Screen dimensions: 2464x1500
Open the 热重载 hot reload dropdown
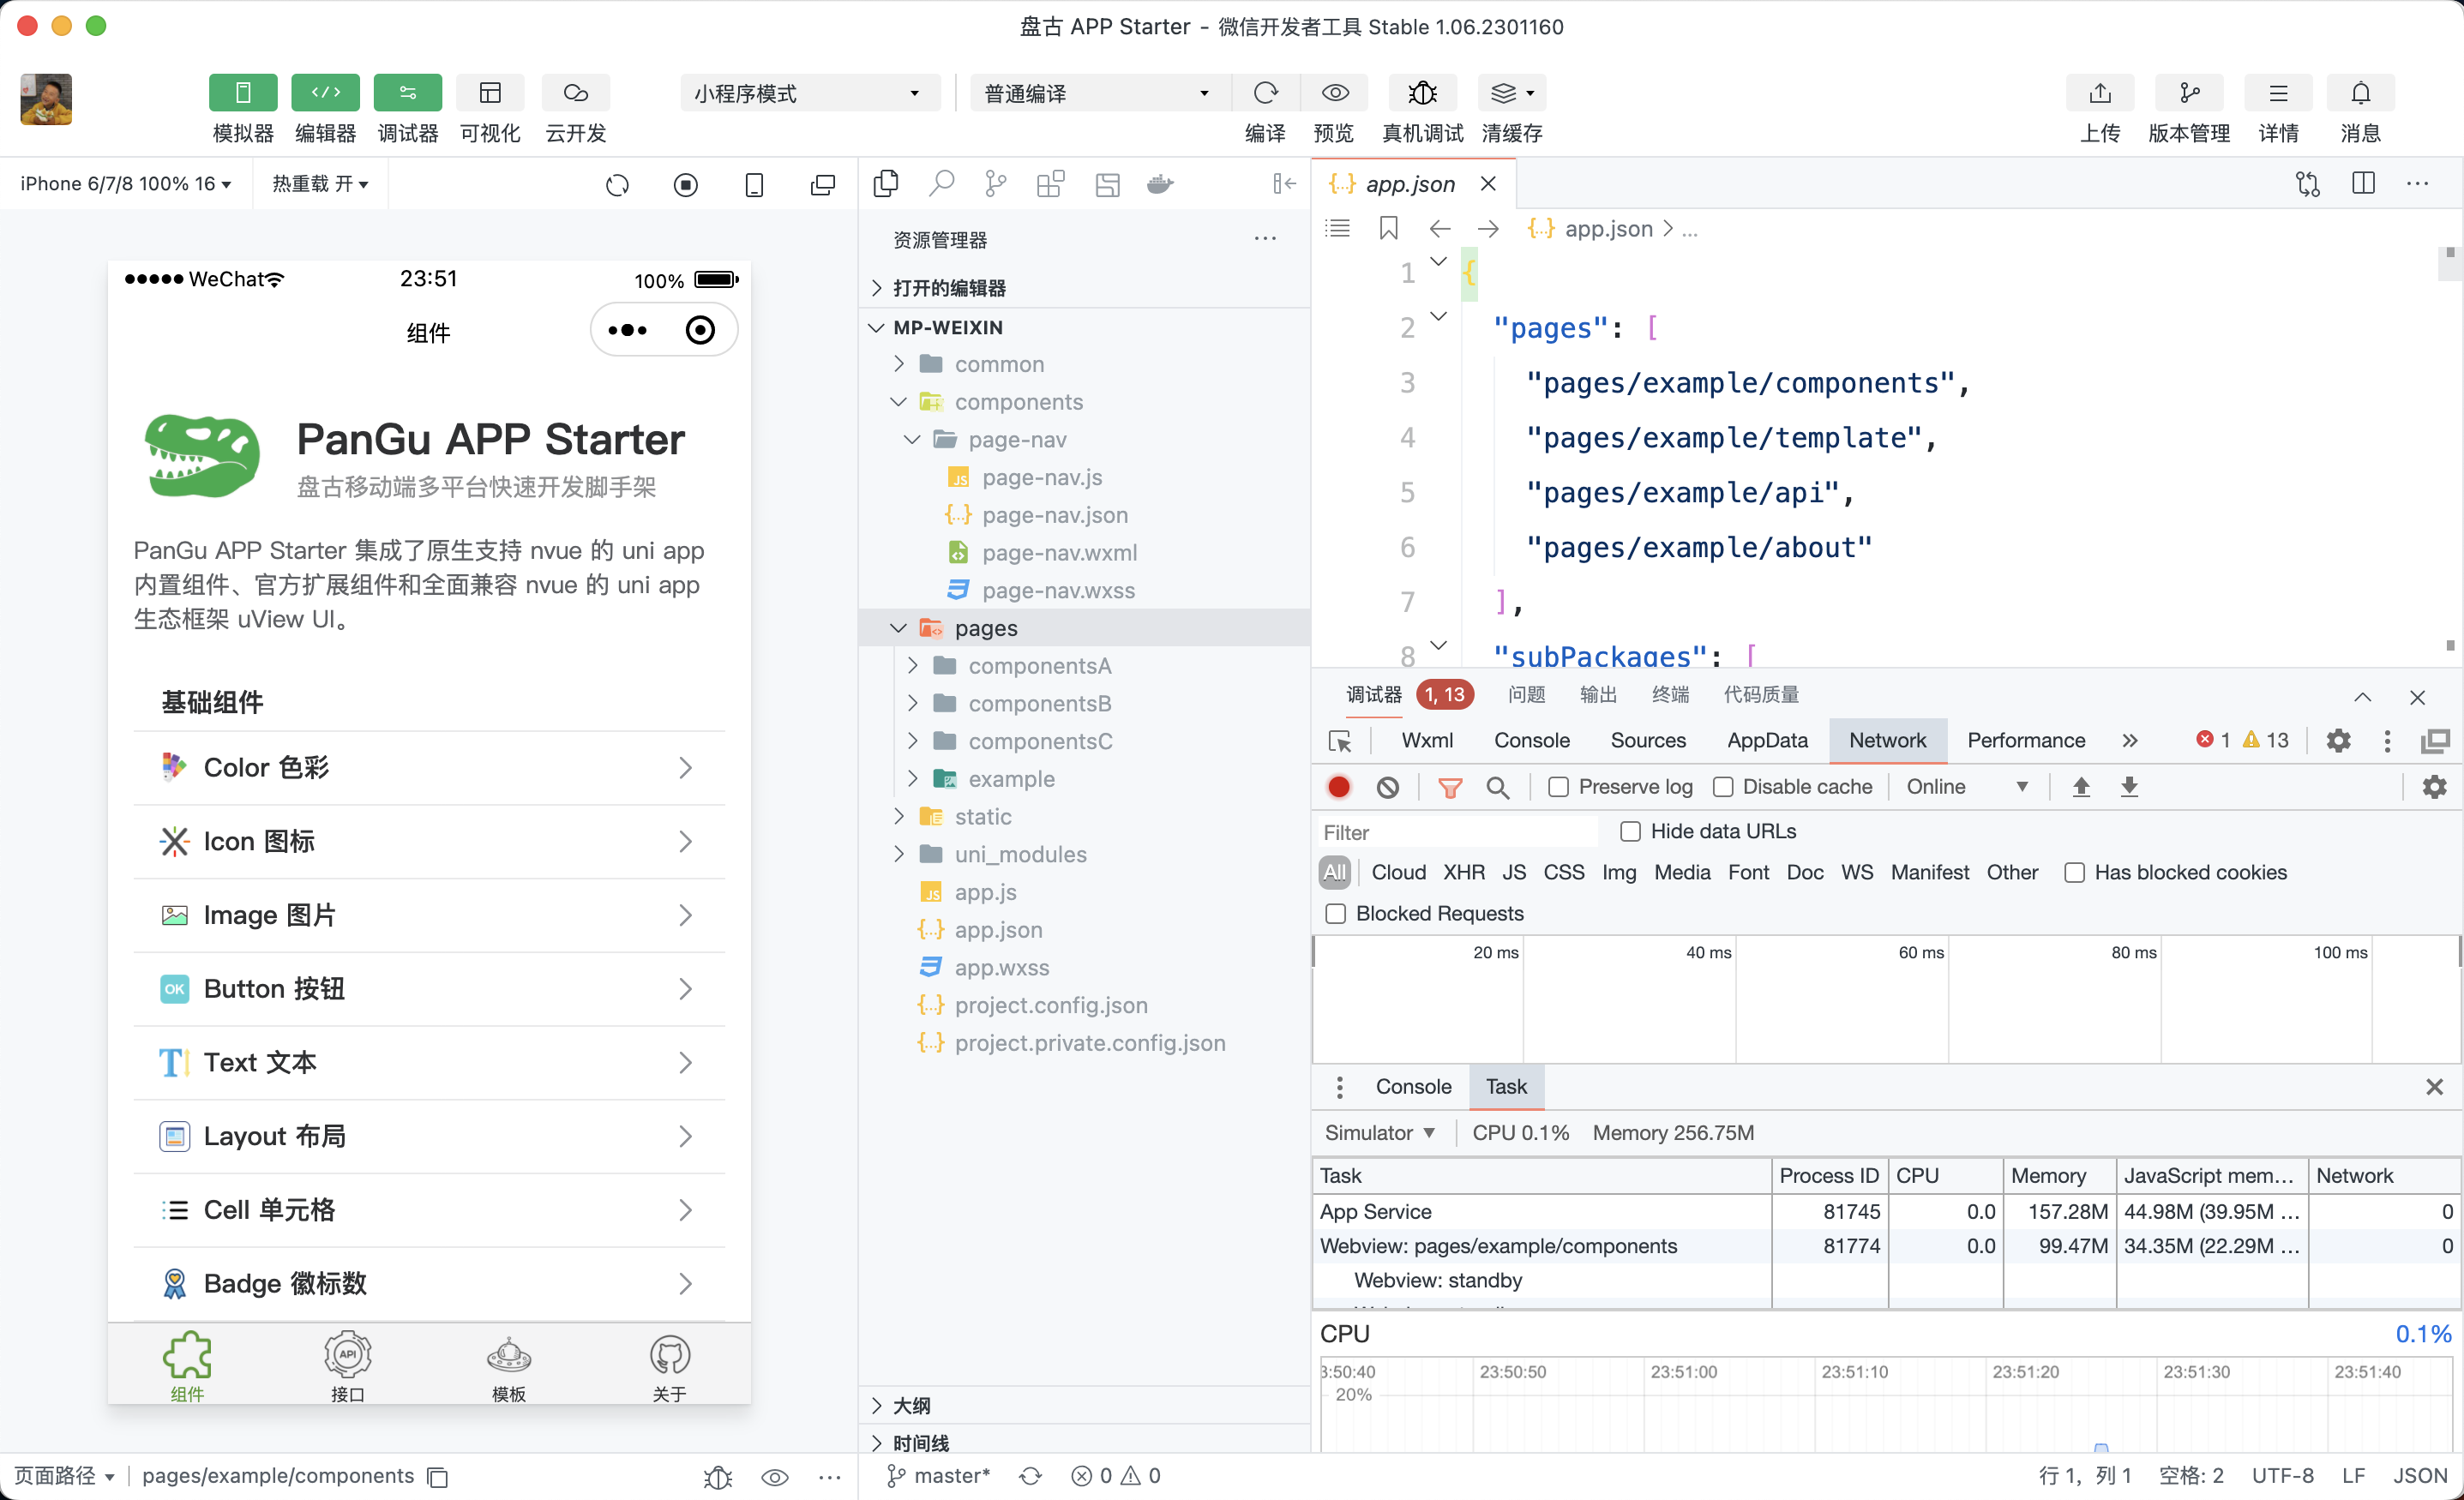pyautogui.click(x=320, y=184)
